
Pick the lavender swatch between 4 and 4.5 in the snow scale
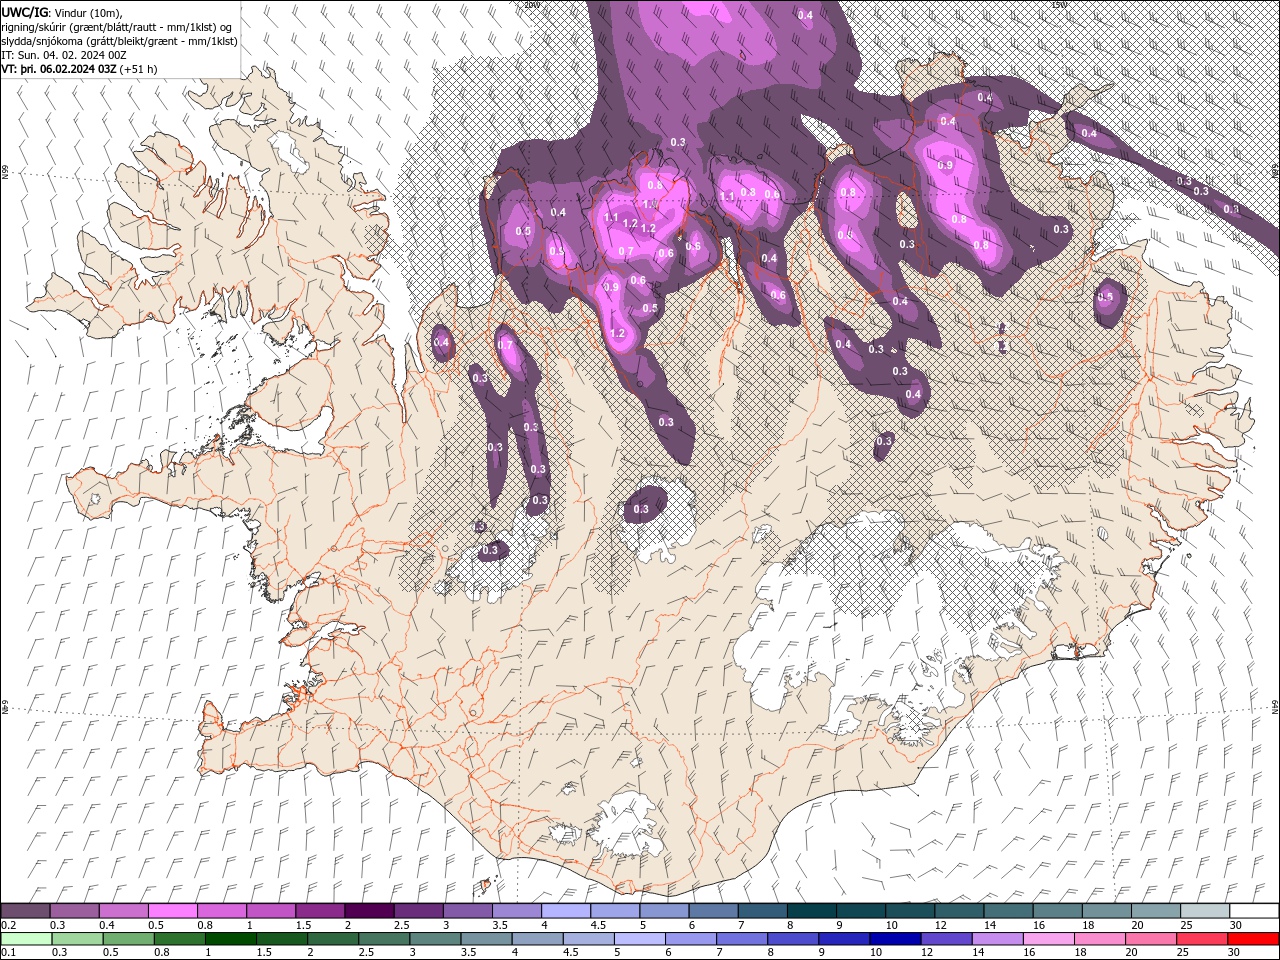565,910
